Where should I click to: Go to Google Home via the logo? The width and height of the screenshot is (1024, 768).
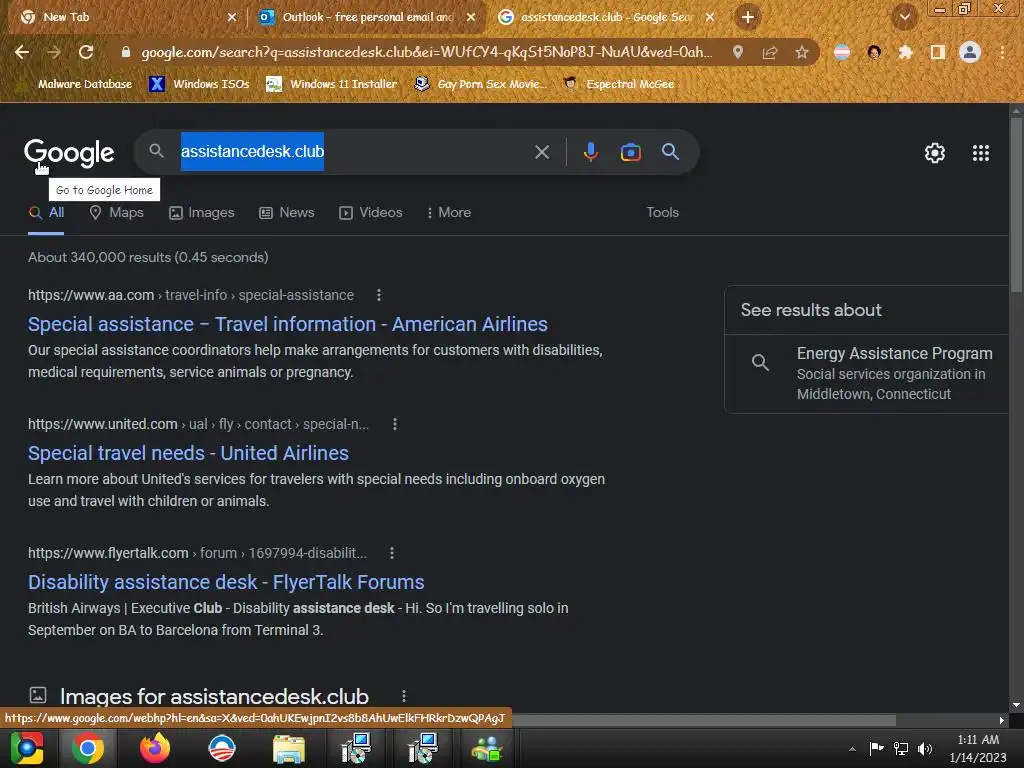[x=69, y=153]
